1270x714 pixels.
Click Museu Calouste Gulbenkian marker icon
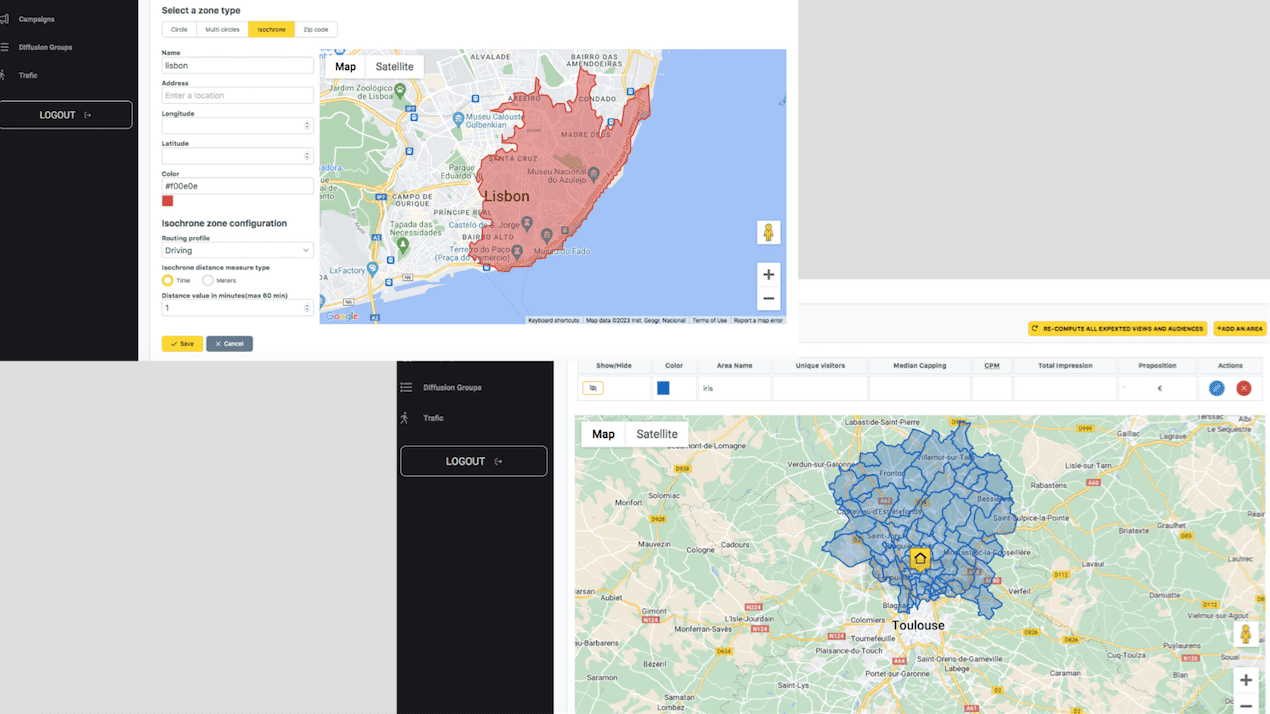pos(458,118)
